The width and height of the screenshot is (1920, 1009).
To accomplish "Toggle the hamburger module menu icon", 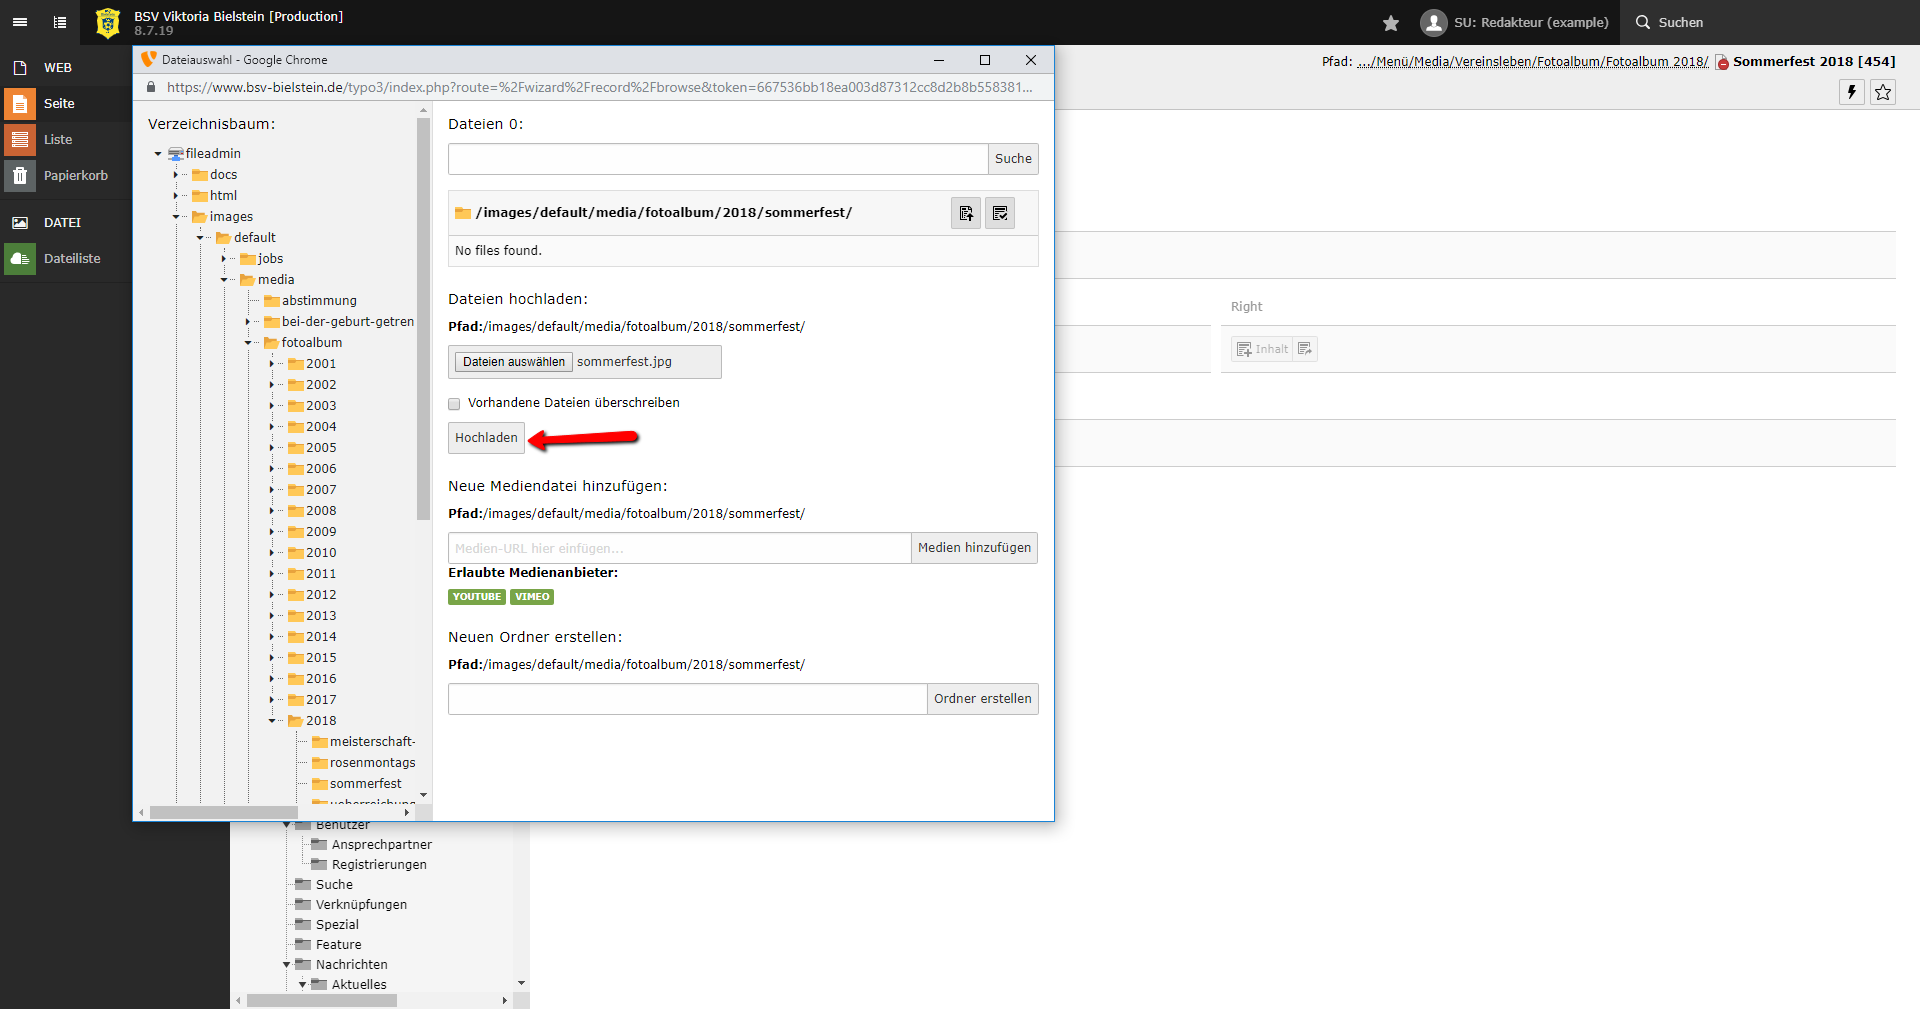I will 20,22.
